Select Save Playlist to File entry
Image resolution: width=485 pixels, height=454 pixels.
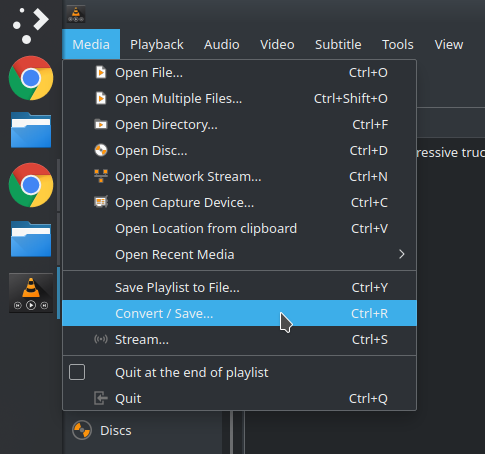(x=239, y=287)
